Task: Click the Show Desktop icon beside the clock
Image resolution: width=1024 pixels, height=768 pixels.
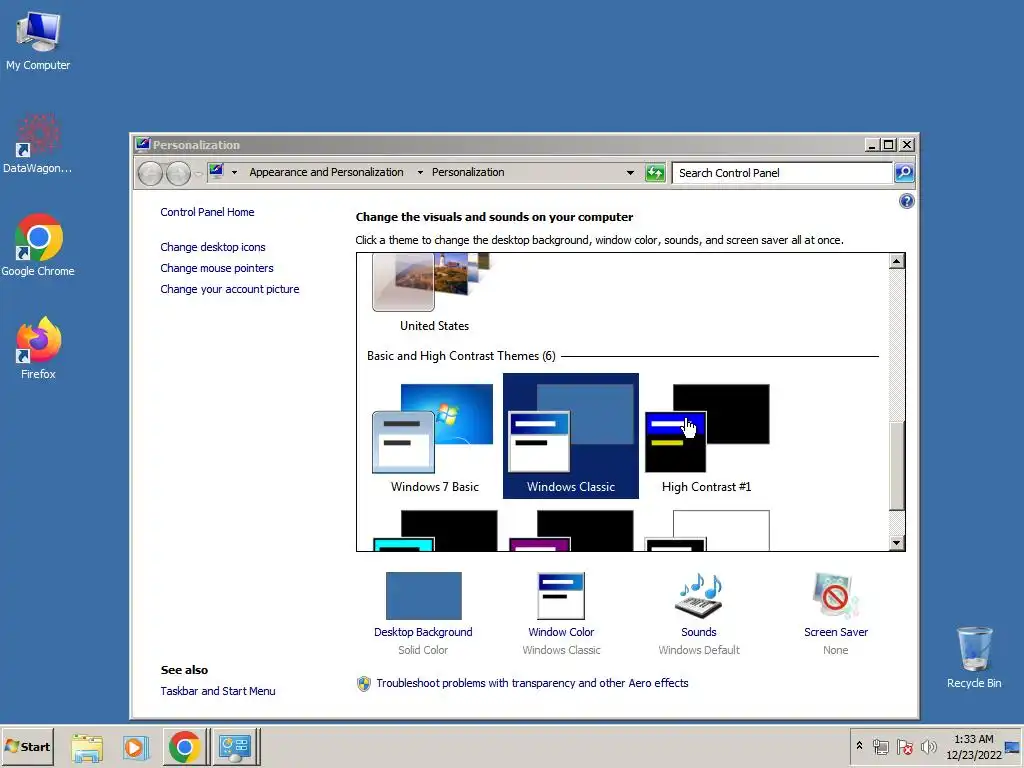Action: 1014,746
